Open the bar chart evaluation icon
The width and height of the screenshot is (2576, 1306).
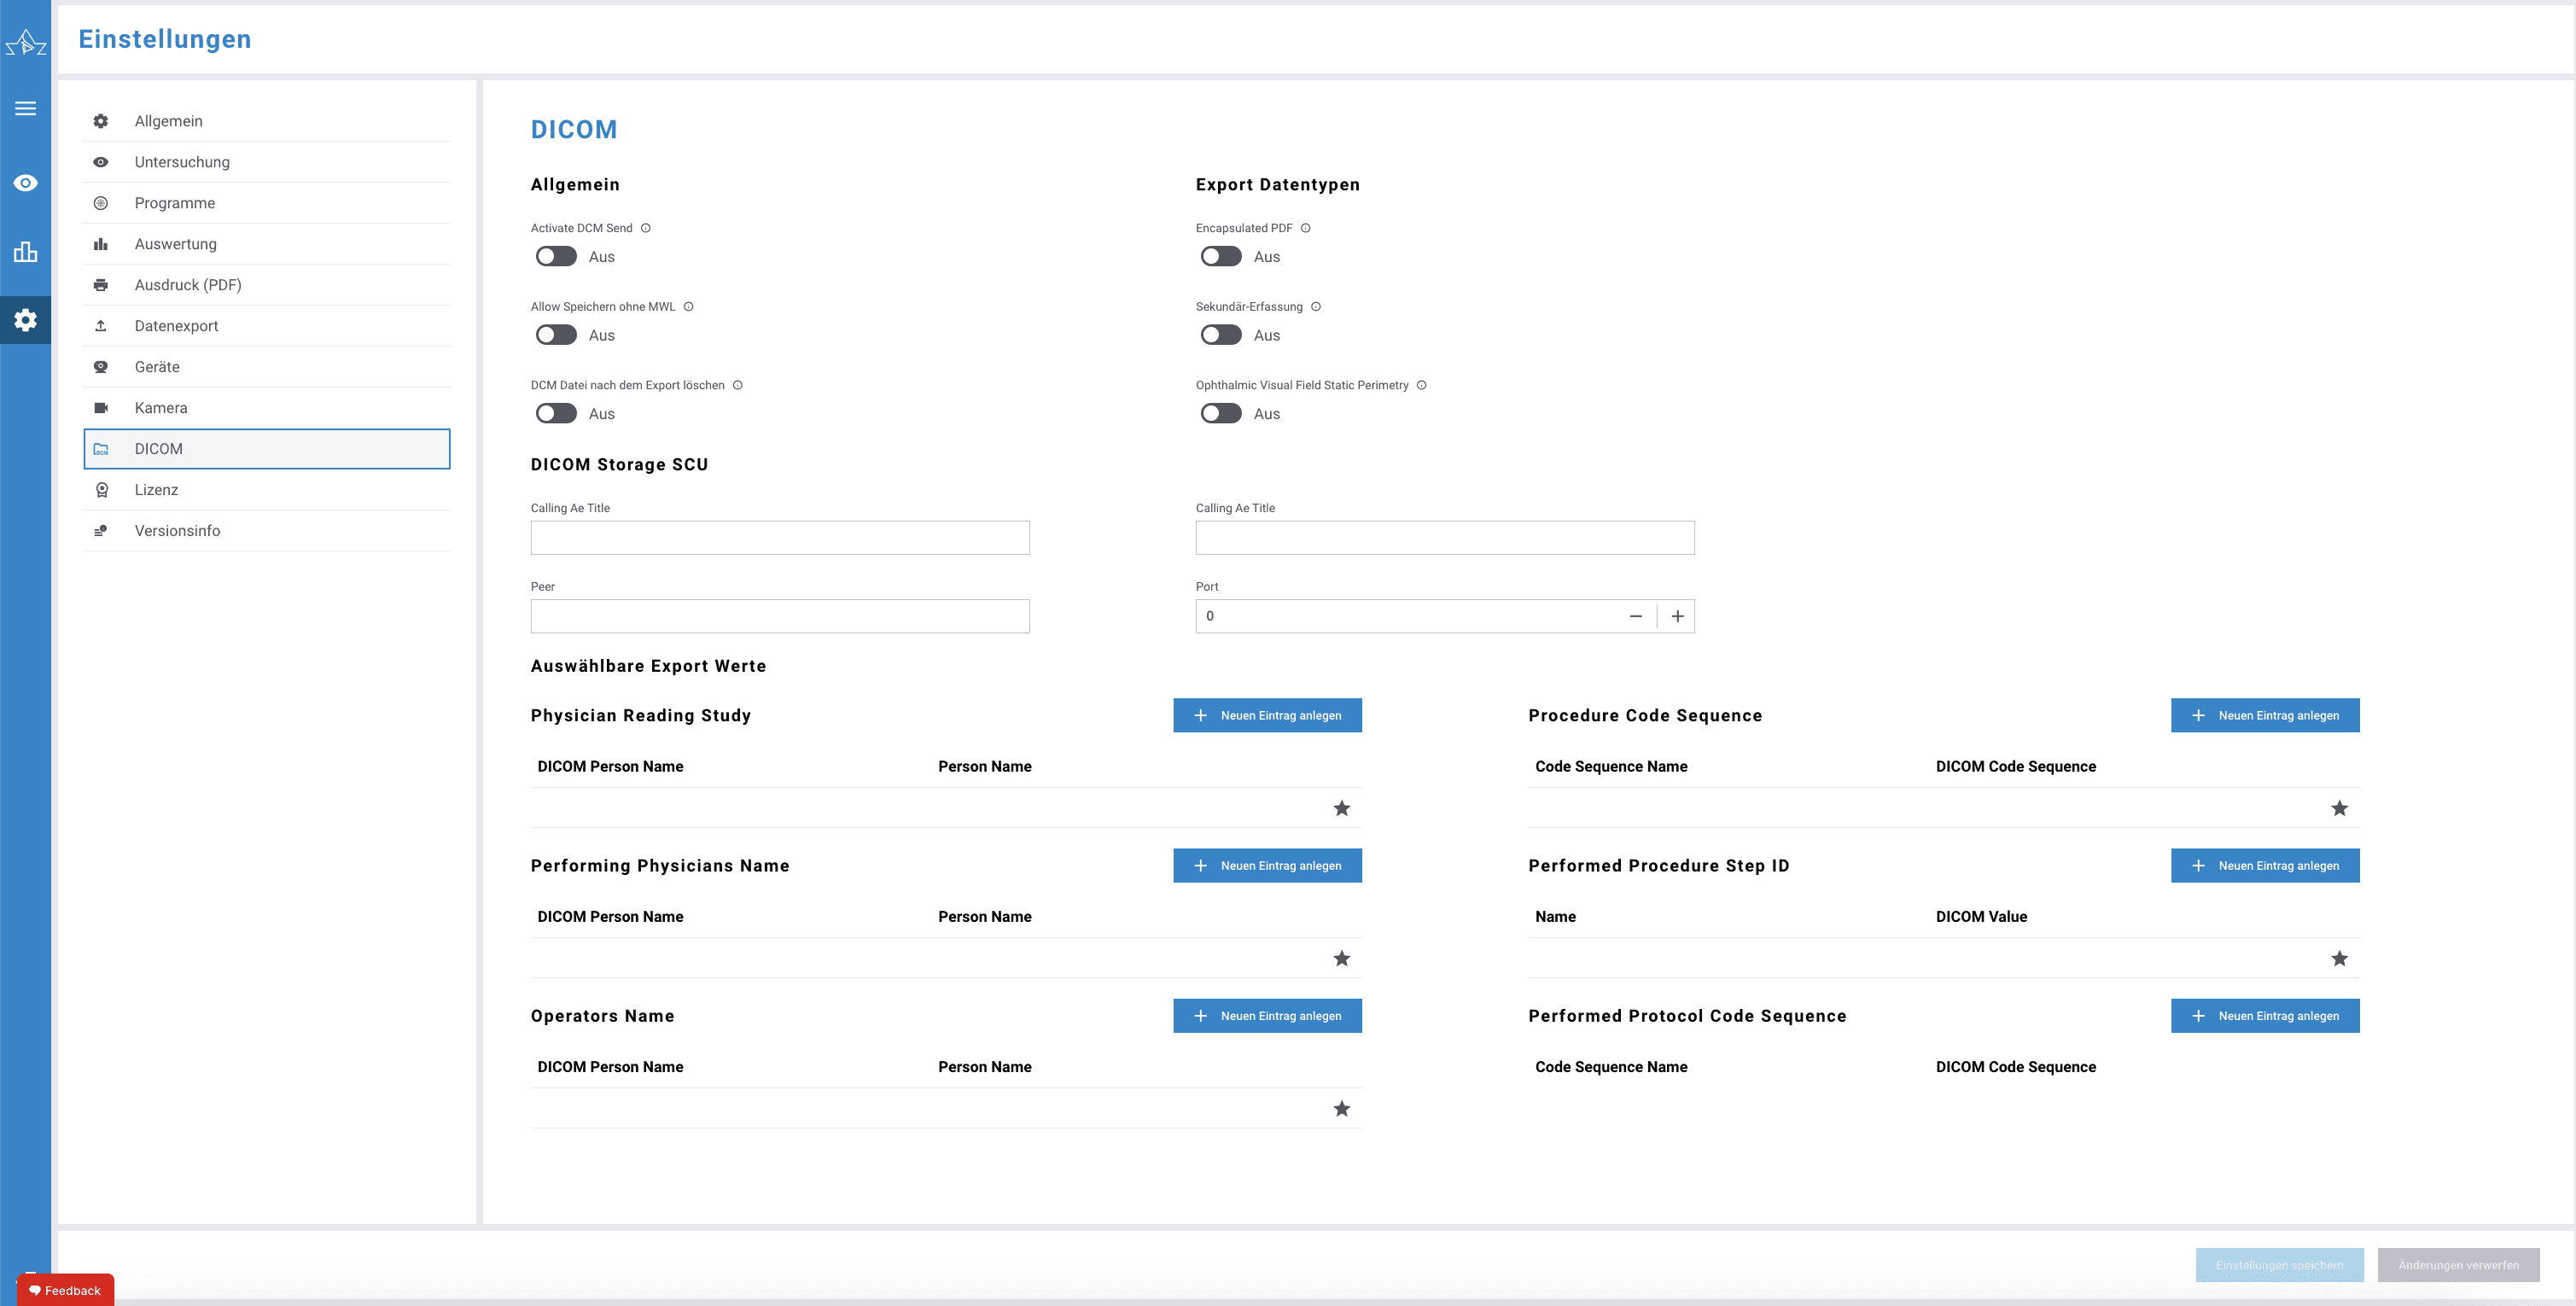pos(26,251)
